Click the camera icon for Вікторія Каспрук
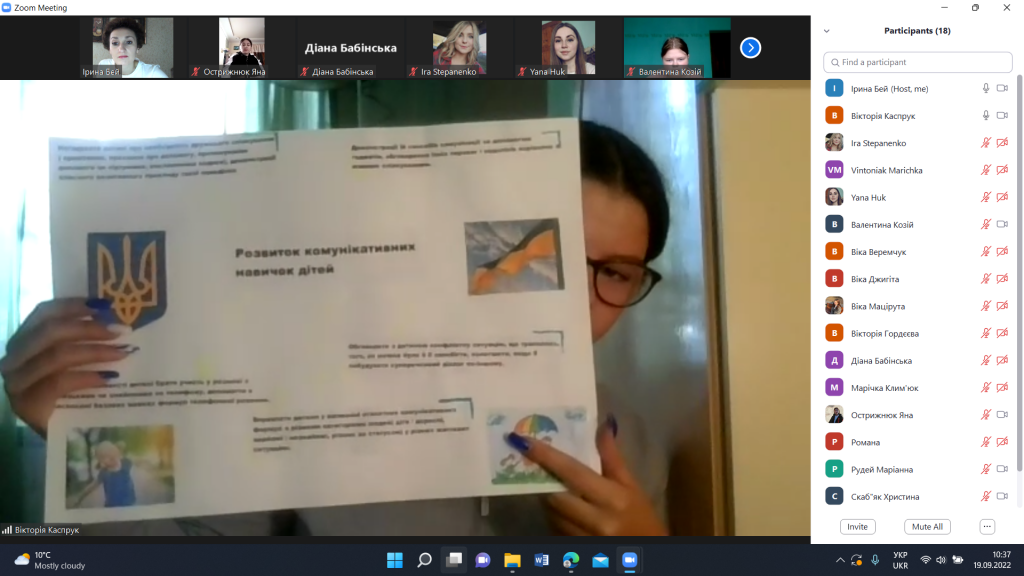Screen dimensions: 1024x576 pyautogui.click(x=1002, y=116)
